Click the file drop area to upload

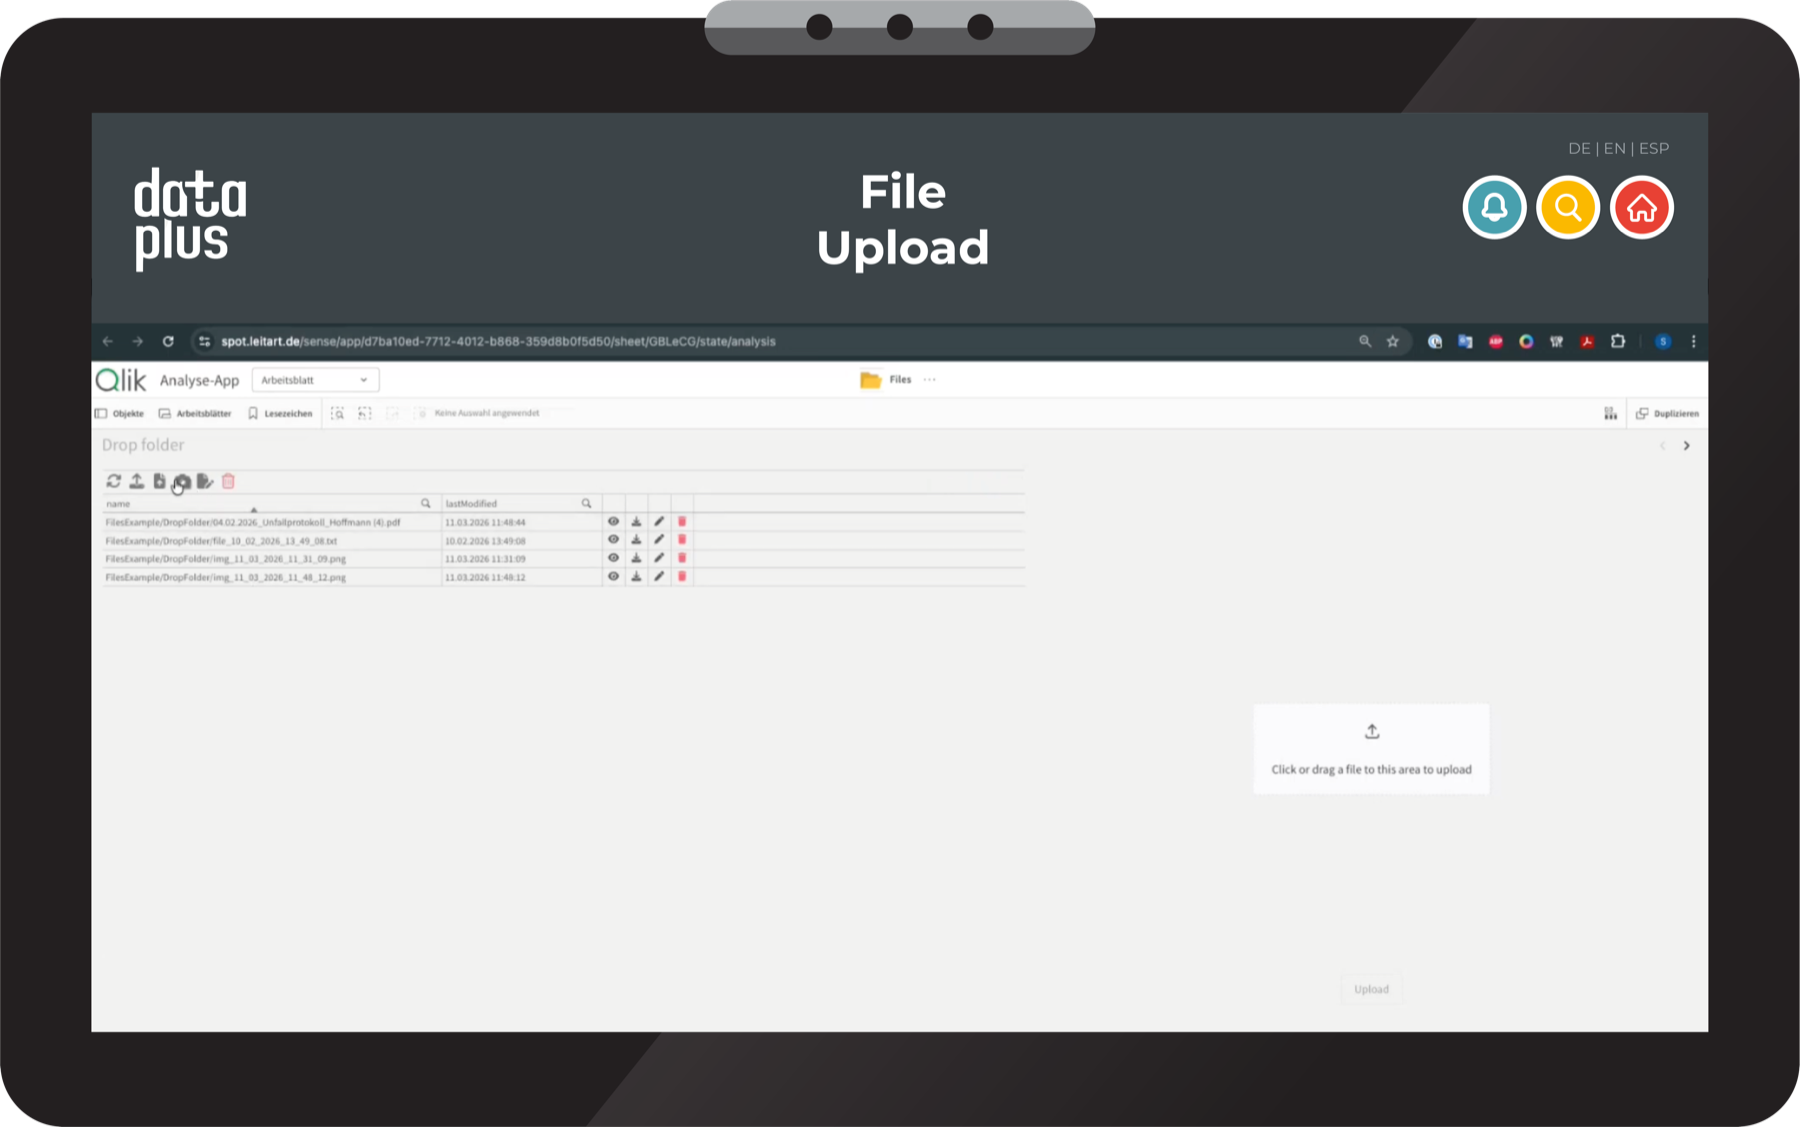[x=1371, y=749]
